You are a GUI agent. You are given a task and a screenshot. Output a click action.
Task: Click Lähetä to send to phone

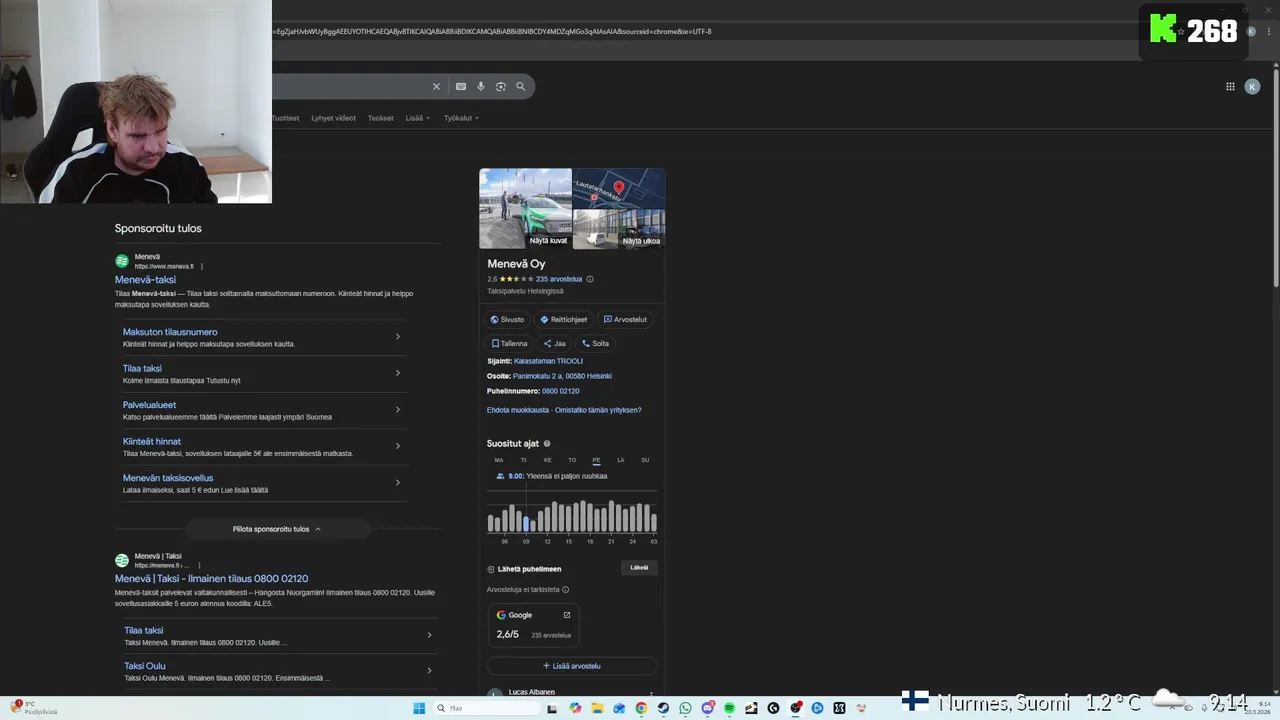tap(639, 568)
